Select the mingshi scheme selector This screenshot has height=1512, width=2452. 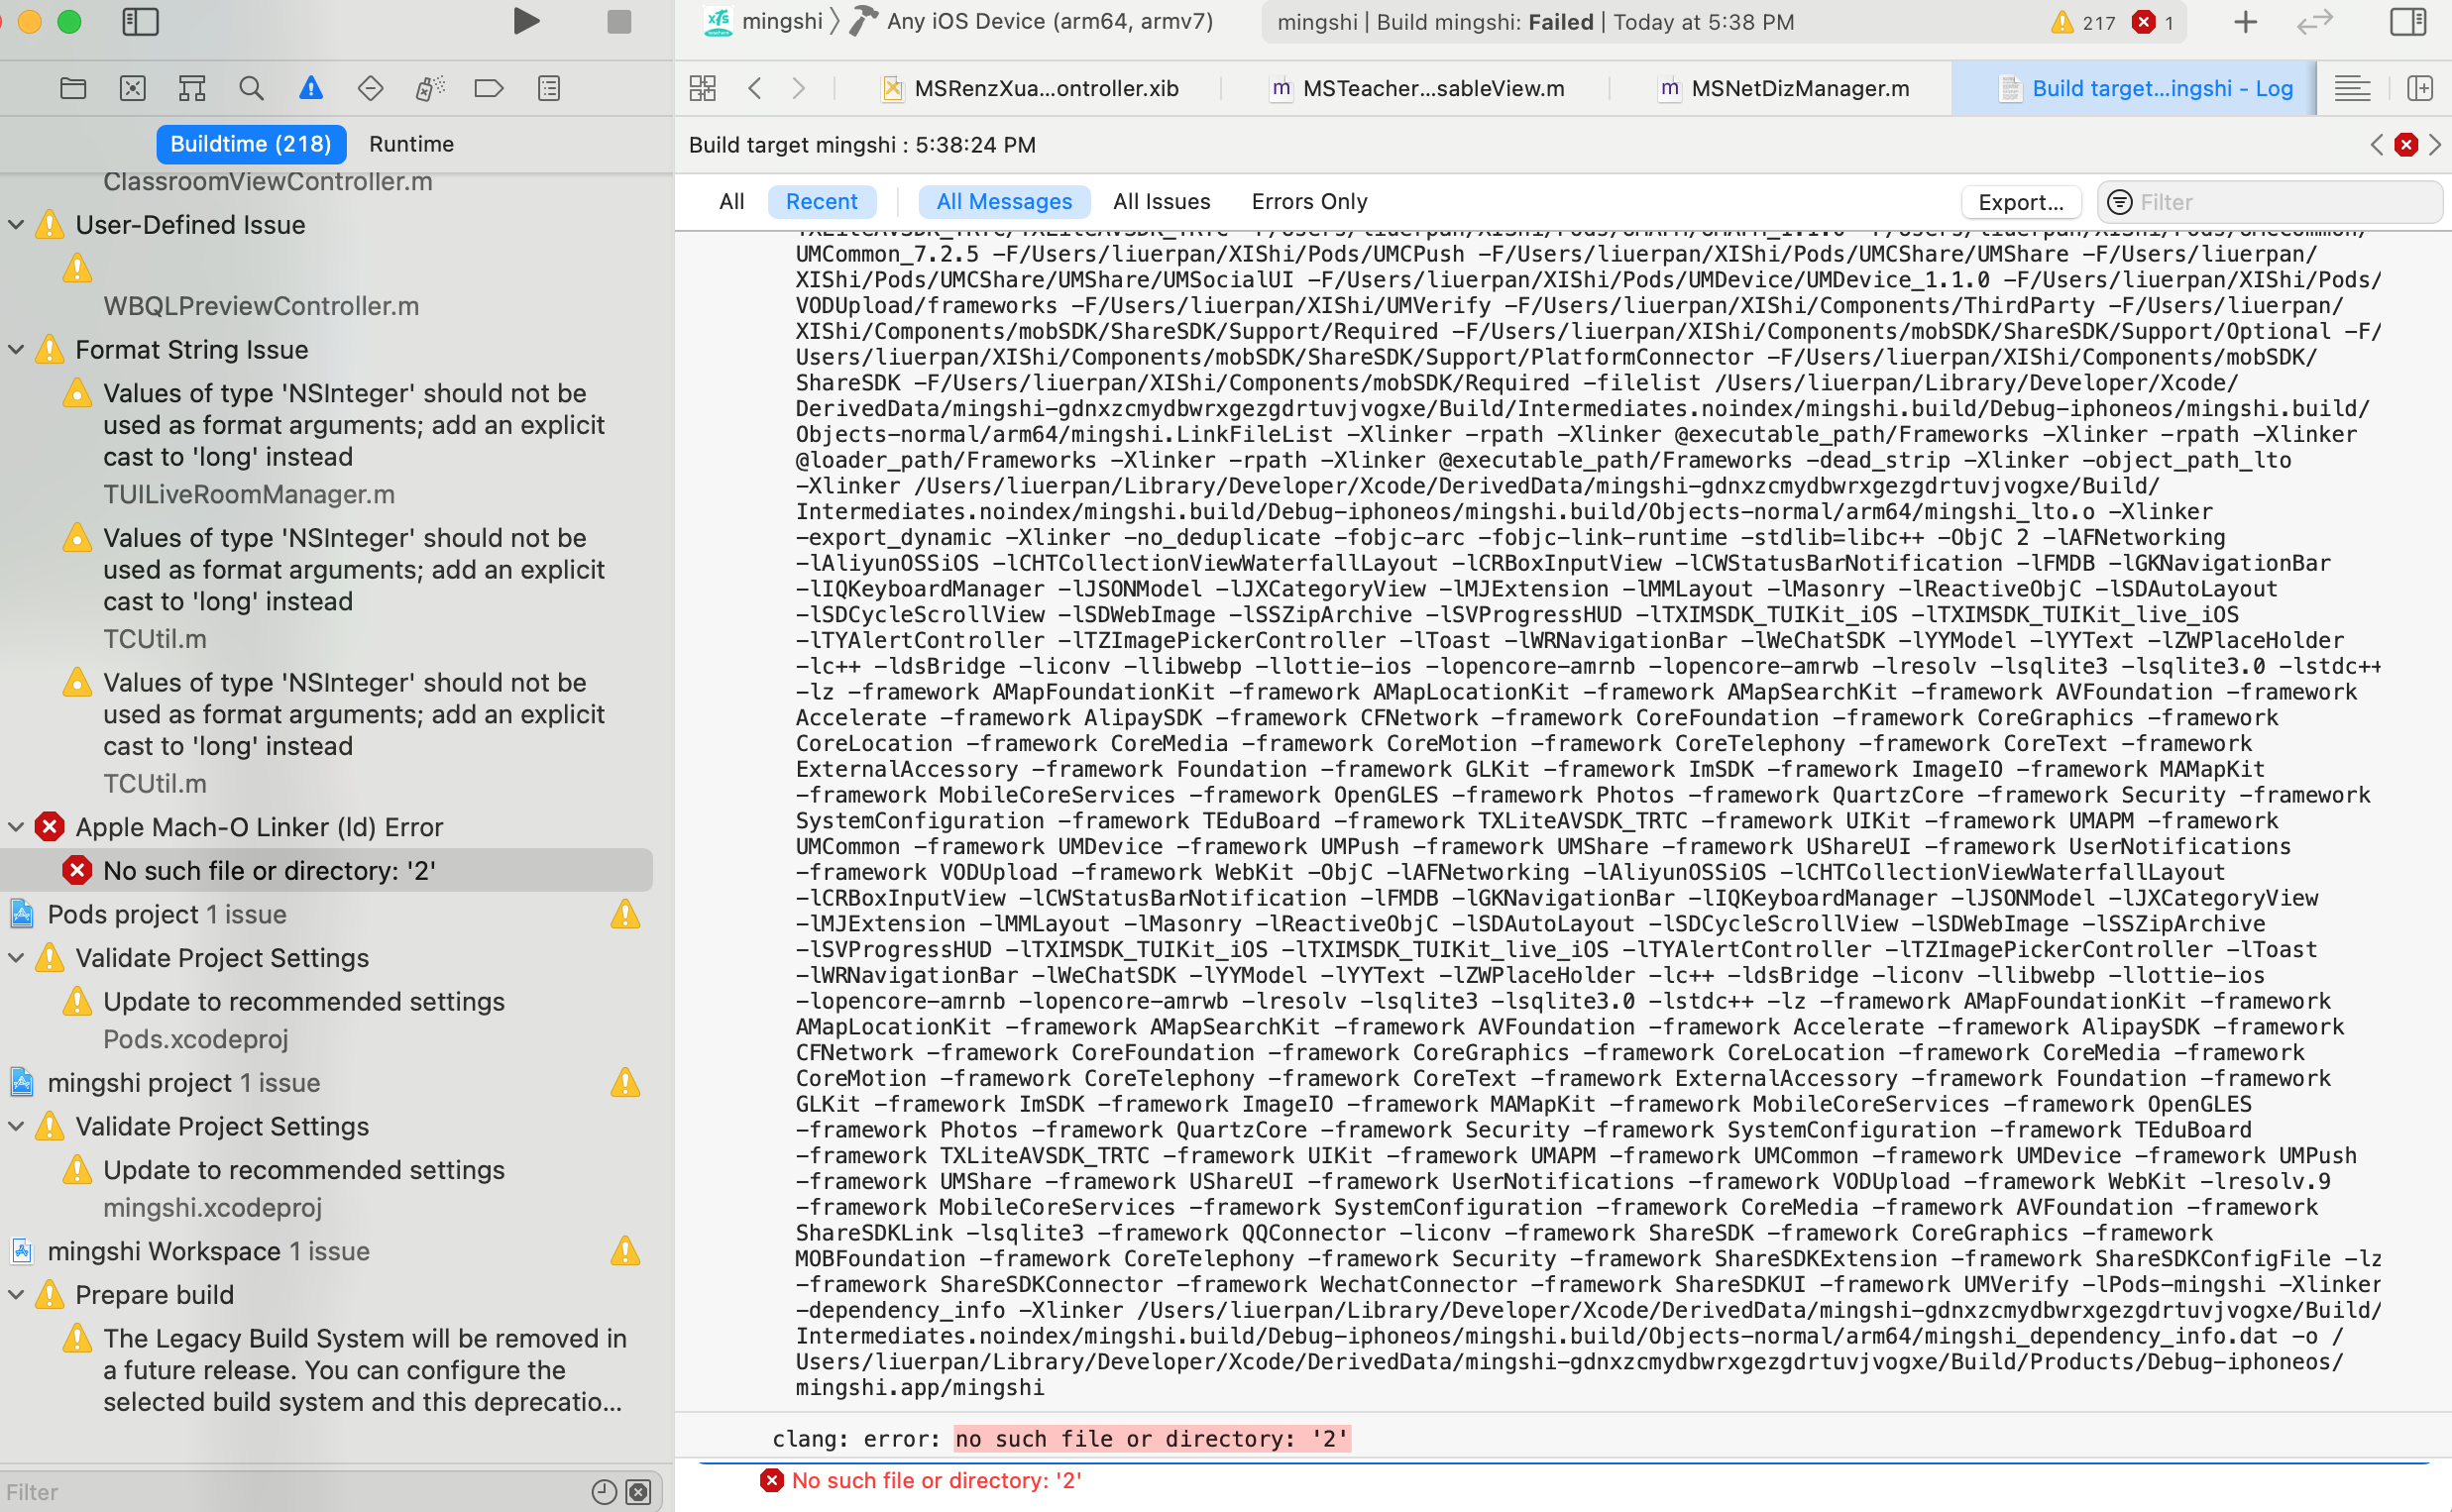(764, 21)
